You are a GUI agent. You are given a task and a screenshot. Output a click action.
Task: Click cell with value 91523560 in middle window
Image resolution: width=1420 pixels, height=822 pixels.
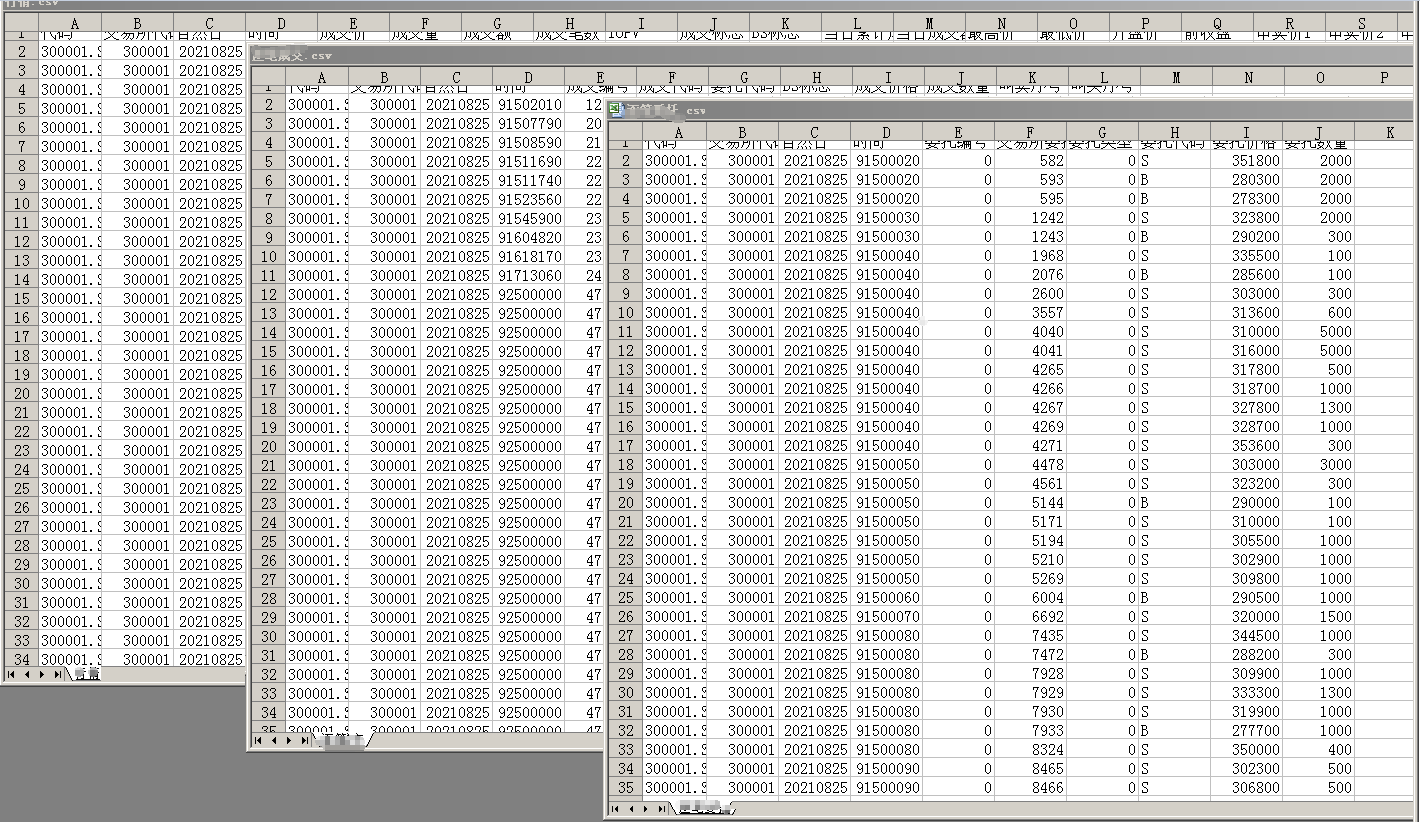point(528,199)
